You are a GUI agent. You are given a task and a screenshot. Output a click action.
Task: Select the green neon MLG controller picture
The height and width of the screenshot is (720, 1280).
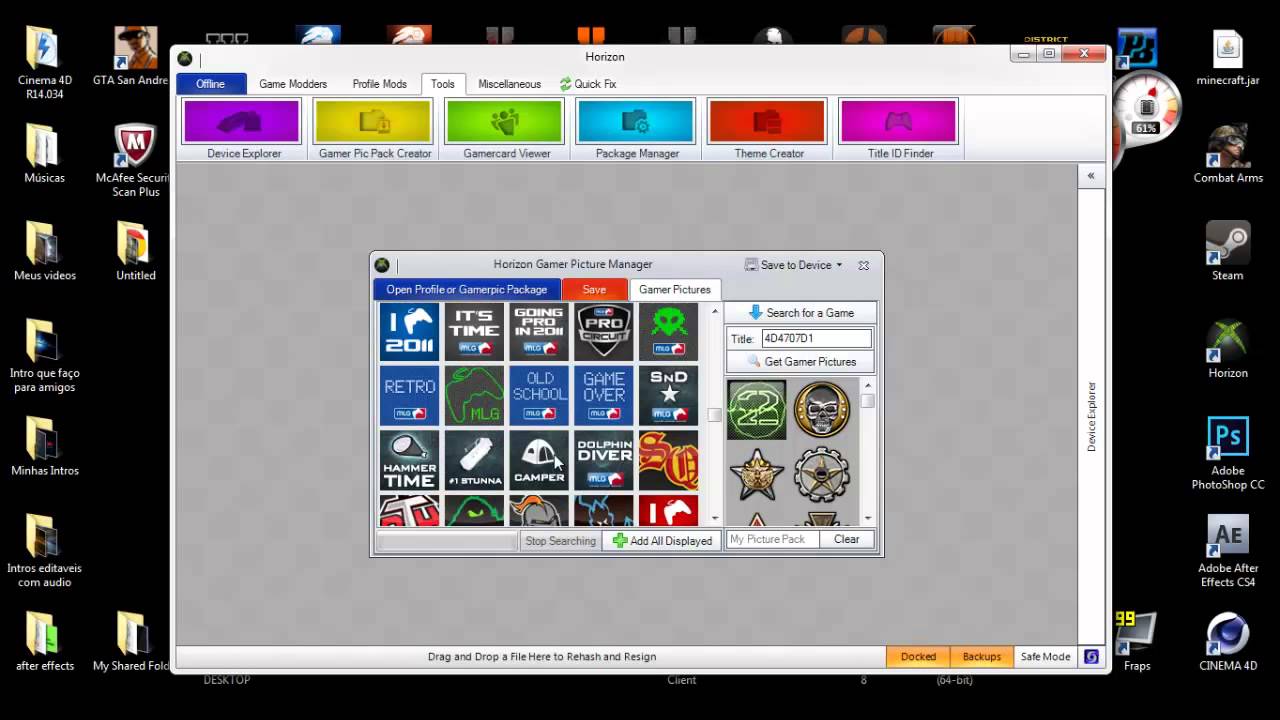474,396
